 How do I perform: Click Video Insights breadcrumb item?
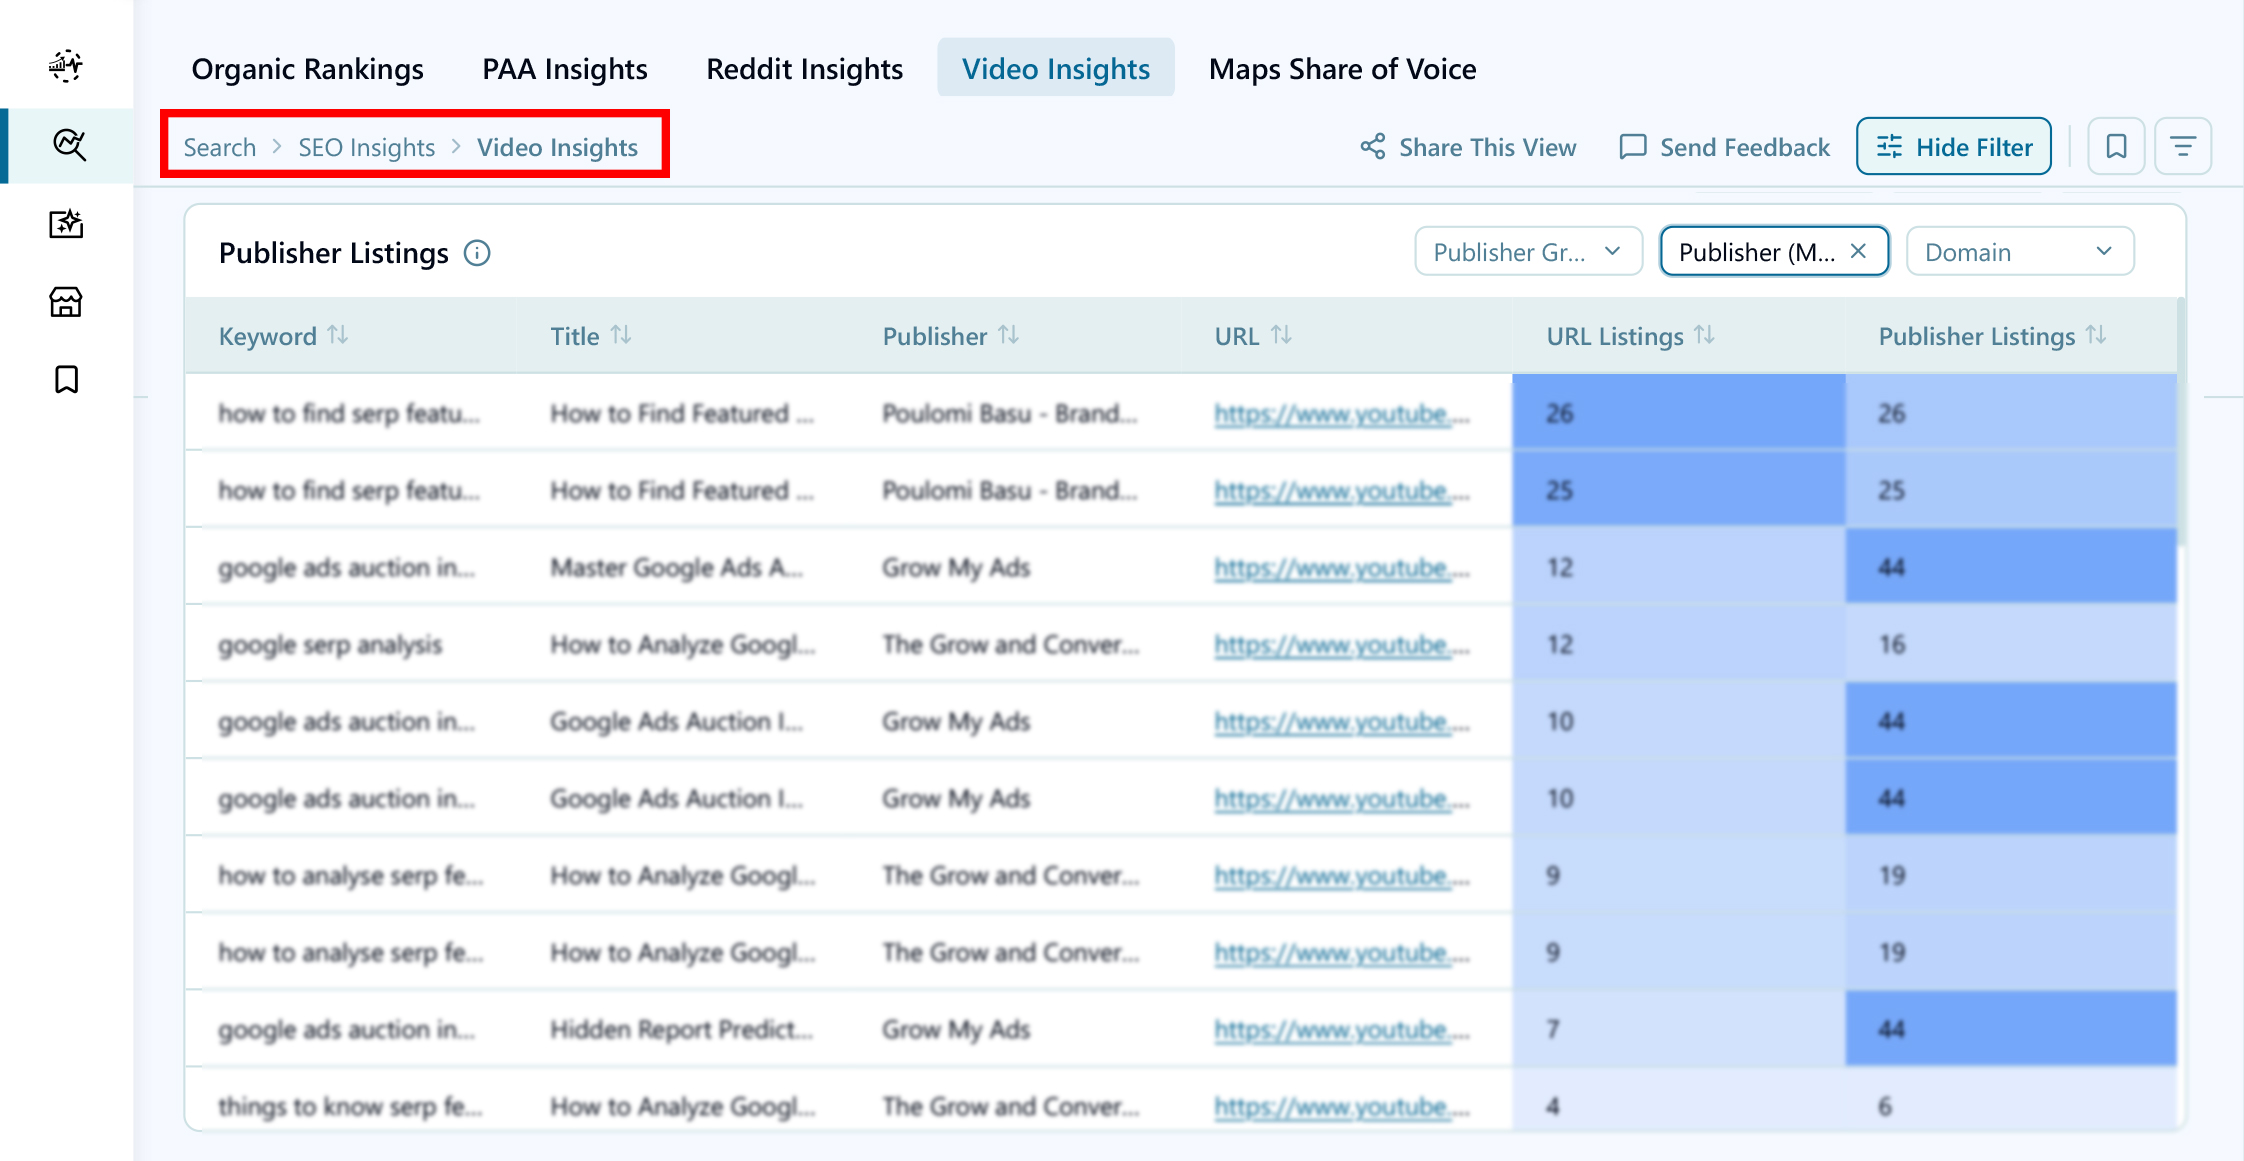pos(557,147)
